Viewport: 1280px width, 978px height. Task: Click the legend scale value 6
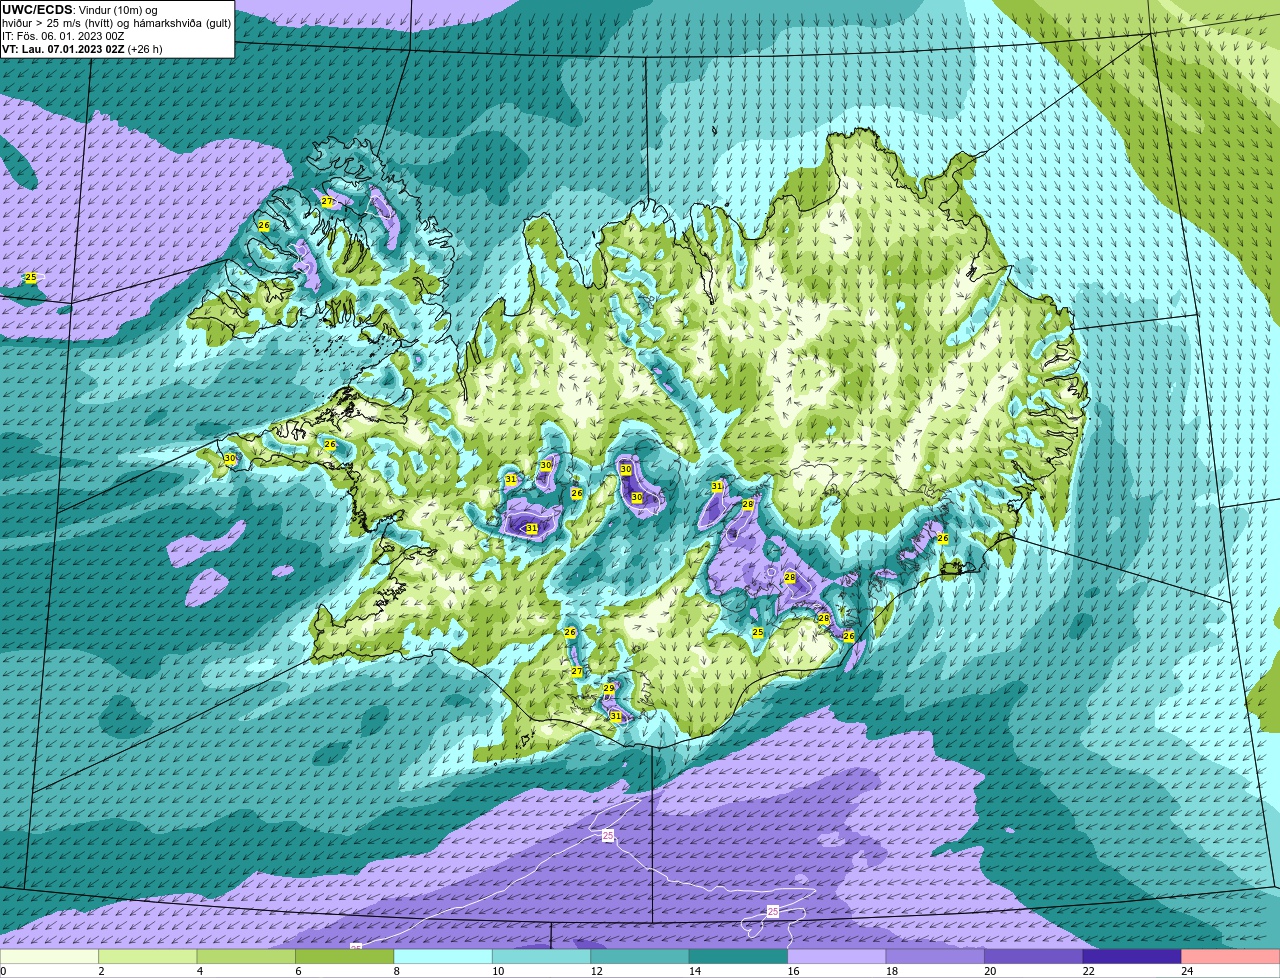tap(298, 971)
